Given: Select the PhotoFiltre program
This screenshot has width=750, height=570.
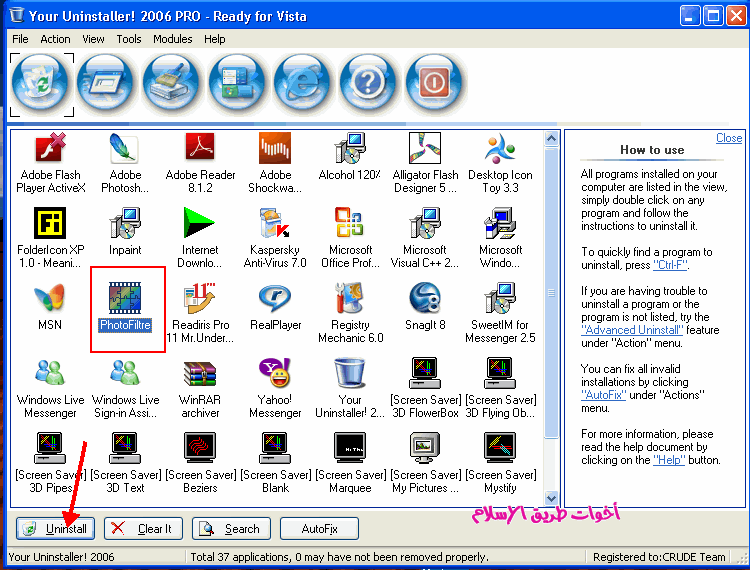Looking at the screenshot, I should [x=125, y=307].
